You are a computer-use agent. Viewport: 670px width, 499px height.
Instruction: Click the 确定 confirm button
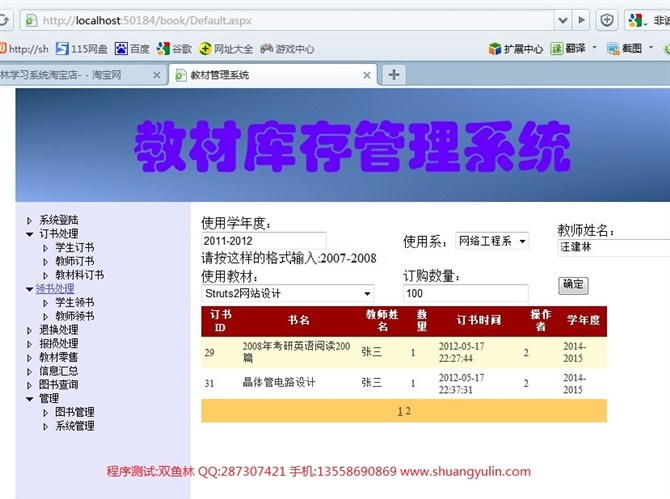(x=573, y=284)
